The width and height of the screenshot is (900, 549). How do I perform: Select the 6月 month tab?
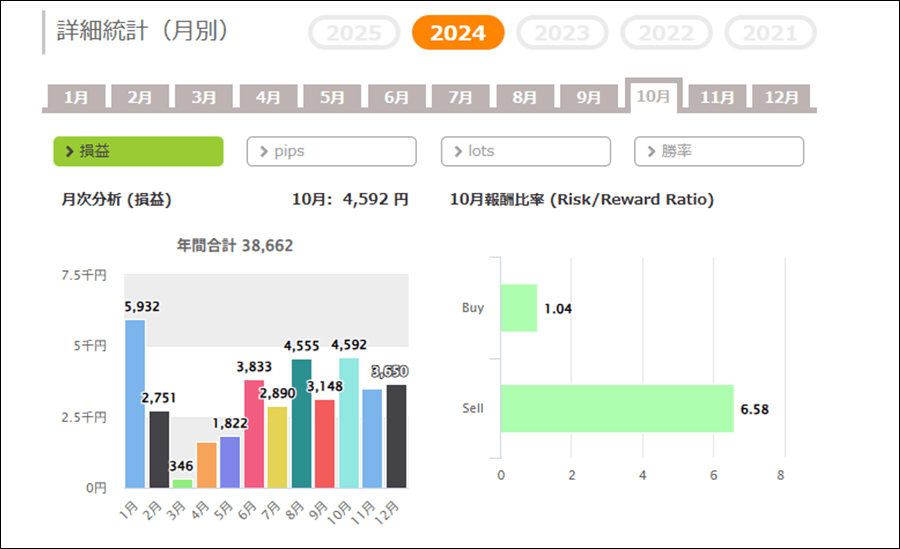point(397,97)
